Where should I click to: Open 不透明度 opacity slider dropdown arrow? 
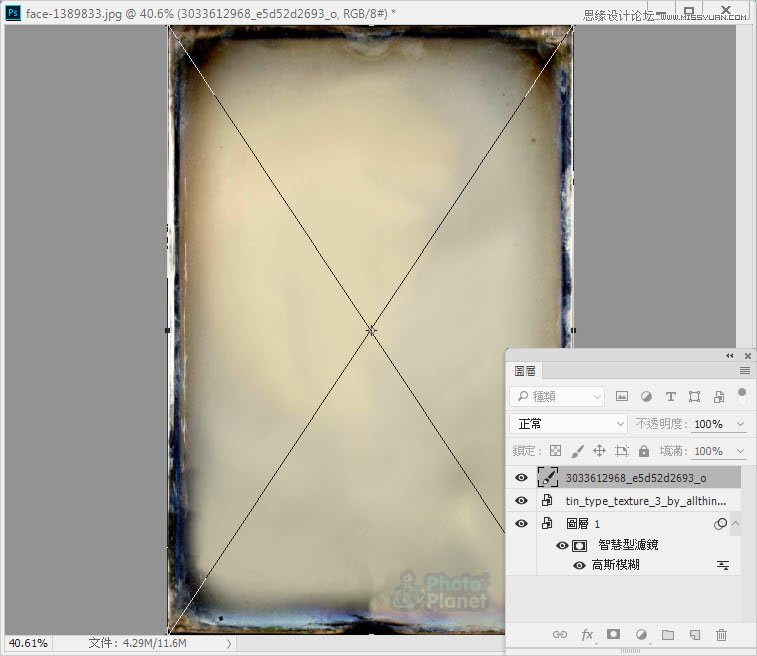tap(741, 424)
